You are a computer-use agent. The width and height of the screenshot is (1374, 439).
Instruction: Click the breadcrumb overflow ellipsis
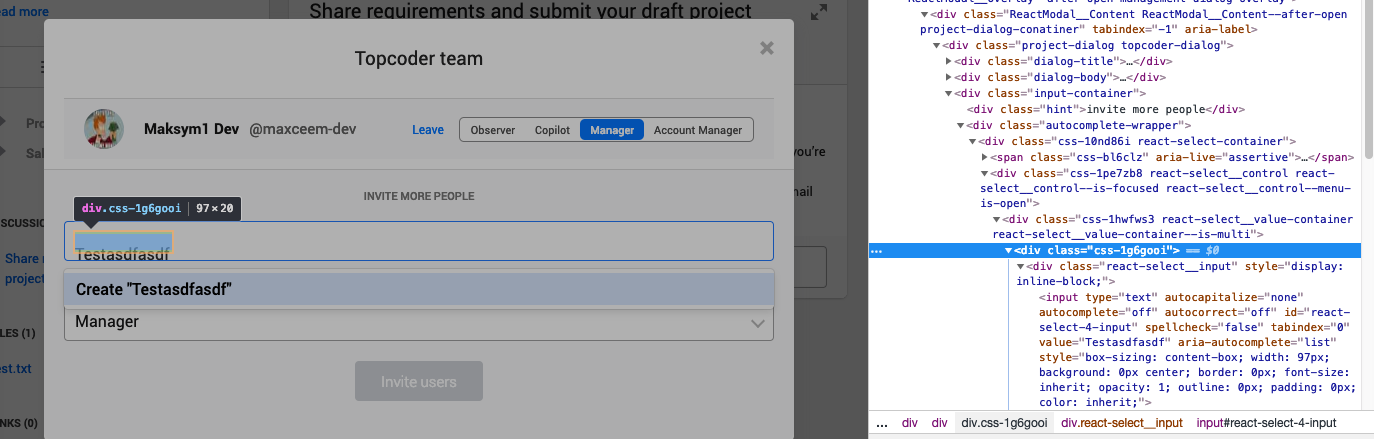coord(882,423)
